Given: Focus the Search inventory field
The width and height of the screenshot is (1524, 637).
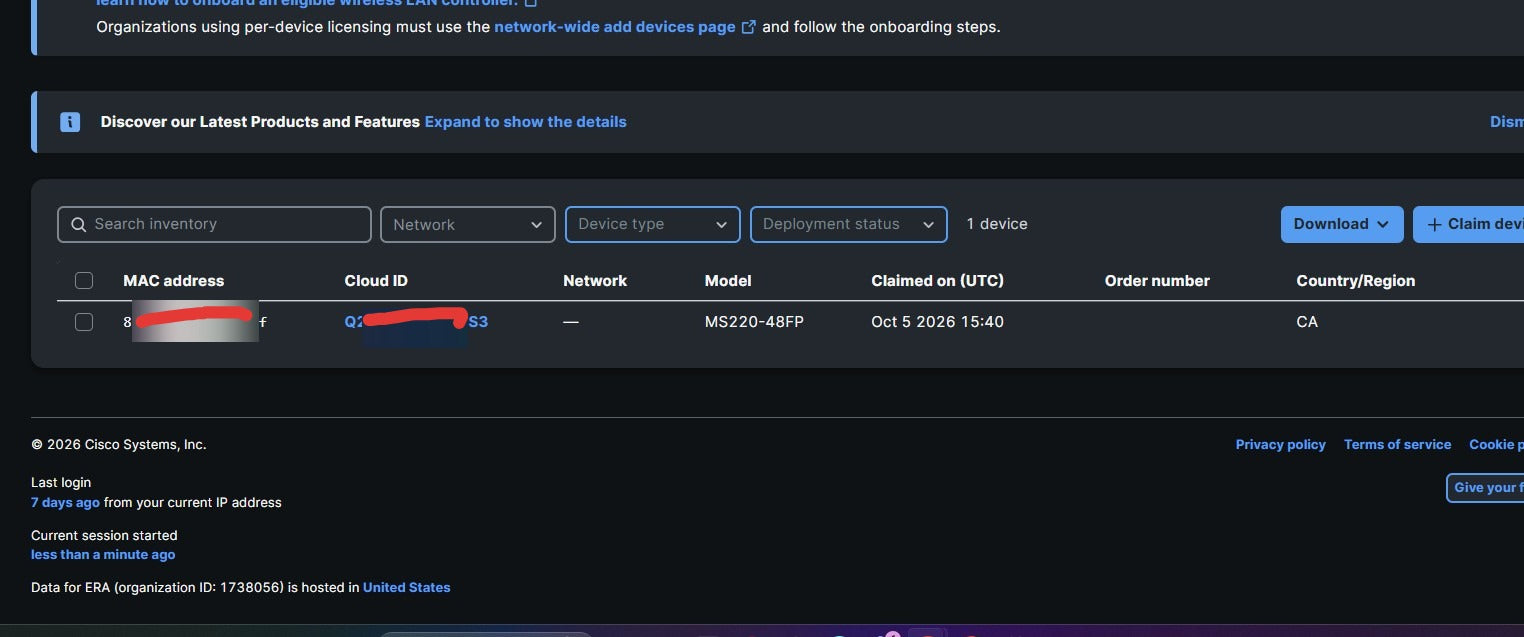Looking at the screenshot, I should [x=214, y=225].
